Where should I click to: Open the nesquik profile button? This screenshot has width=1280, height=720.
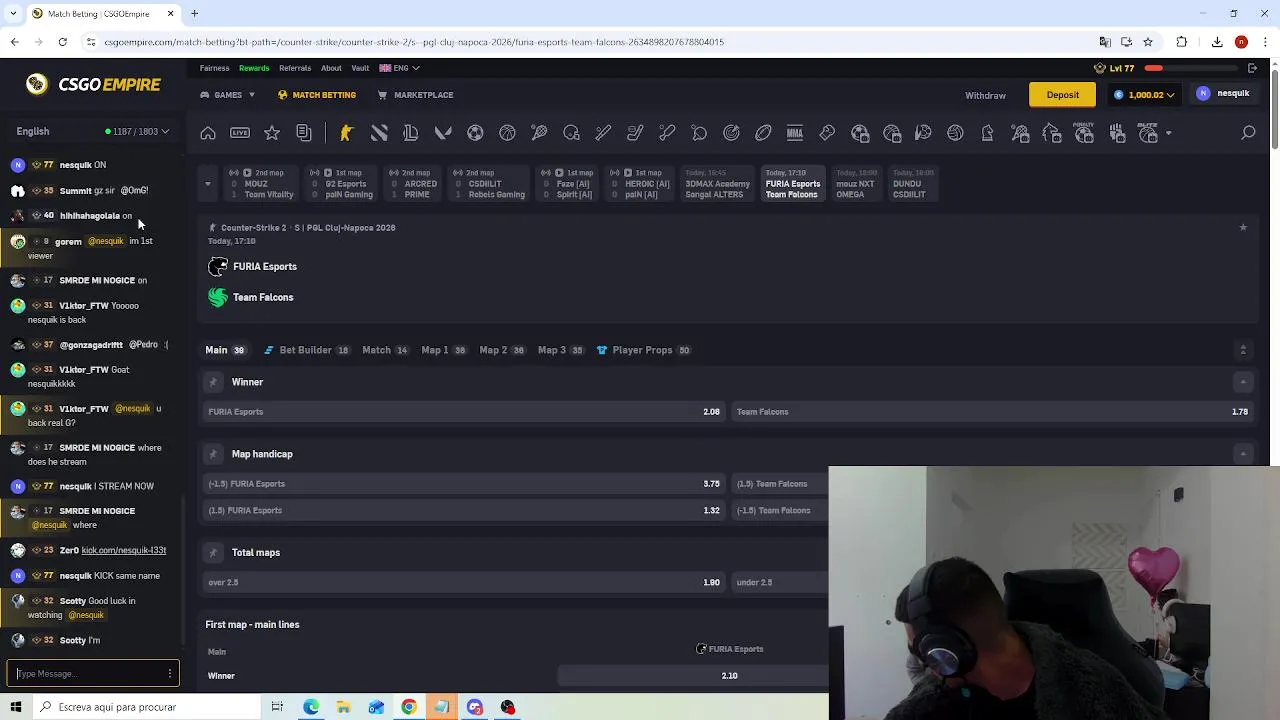tap(1224, 94)
